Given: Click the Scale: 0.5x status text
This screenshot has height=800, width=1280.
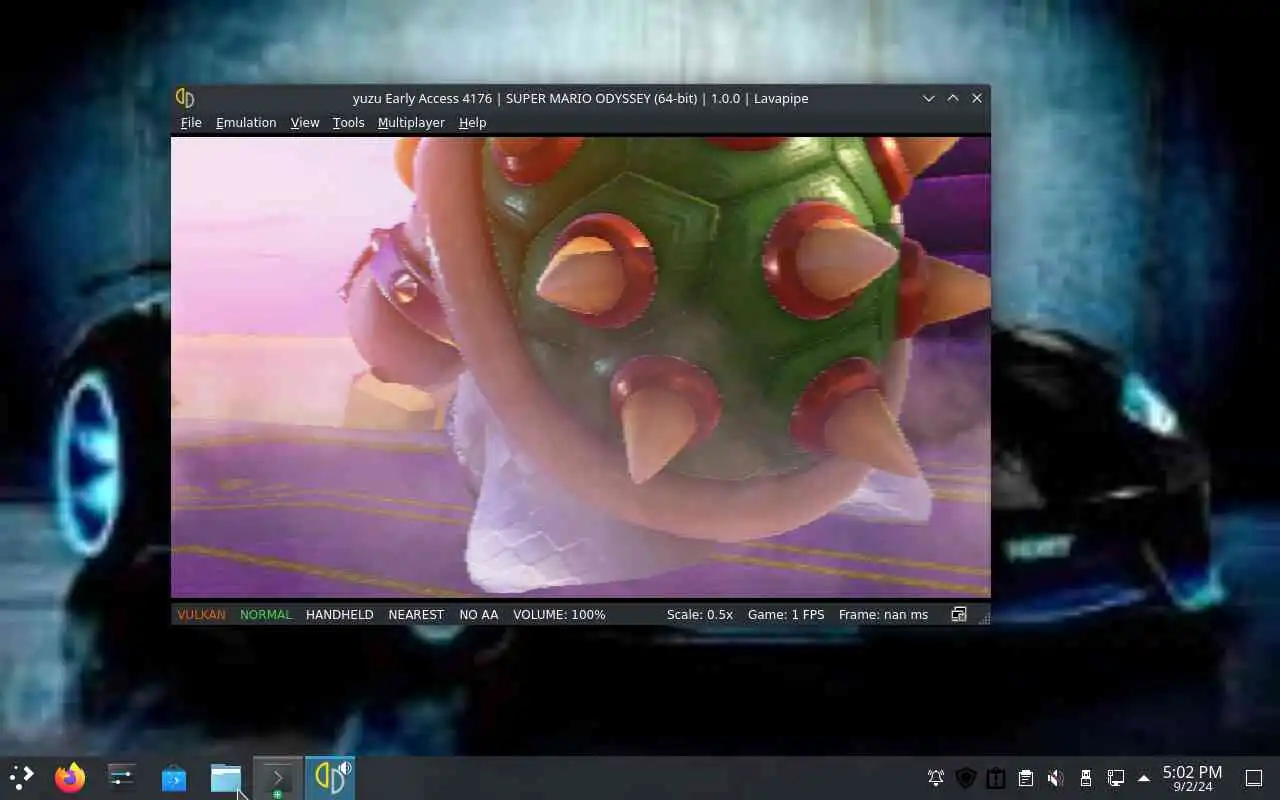Looking at the screenshot, I should coord(700,615).
